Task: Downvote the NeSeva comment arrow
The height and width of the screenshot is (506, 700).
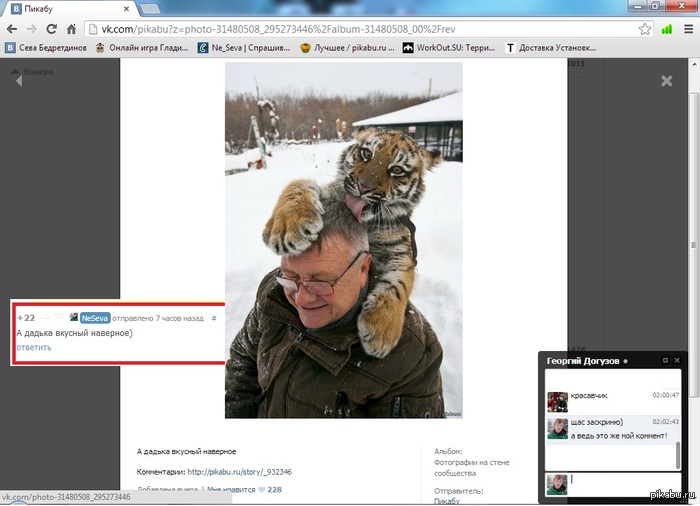Action: [58, 317]
